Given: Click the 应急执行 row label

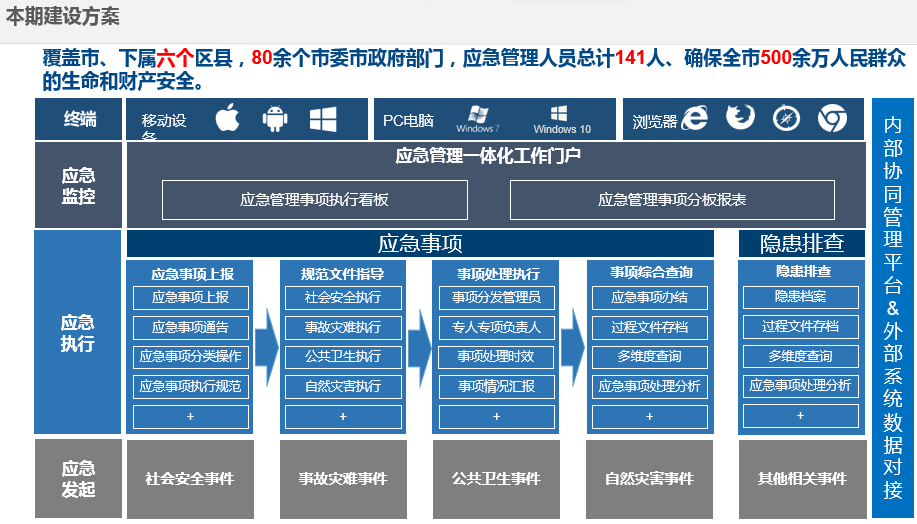Looking at the screenshot, I should coord(78,332).
